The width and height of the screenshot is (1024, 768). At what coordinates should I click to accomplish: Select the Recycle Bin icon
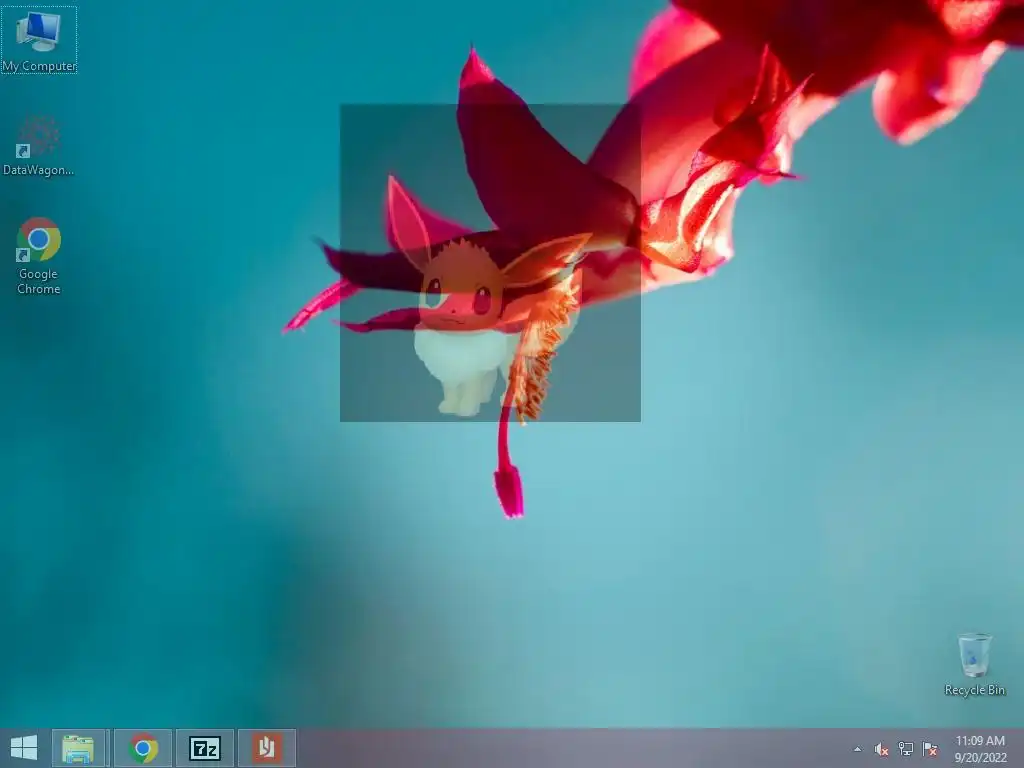974,664
